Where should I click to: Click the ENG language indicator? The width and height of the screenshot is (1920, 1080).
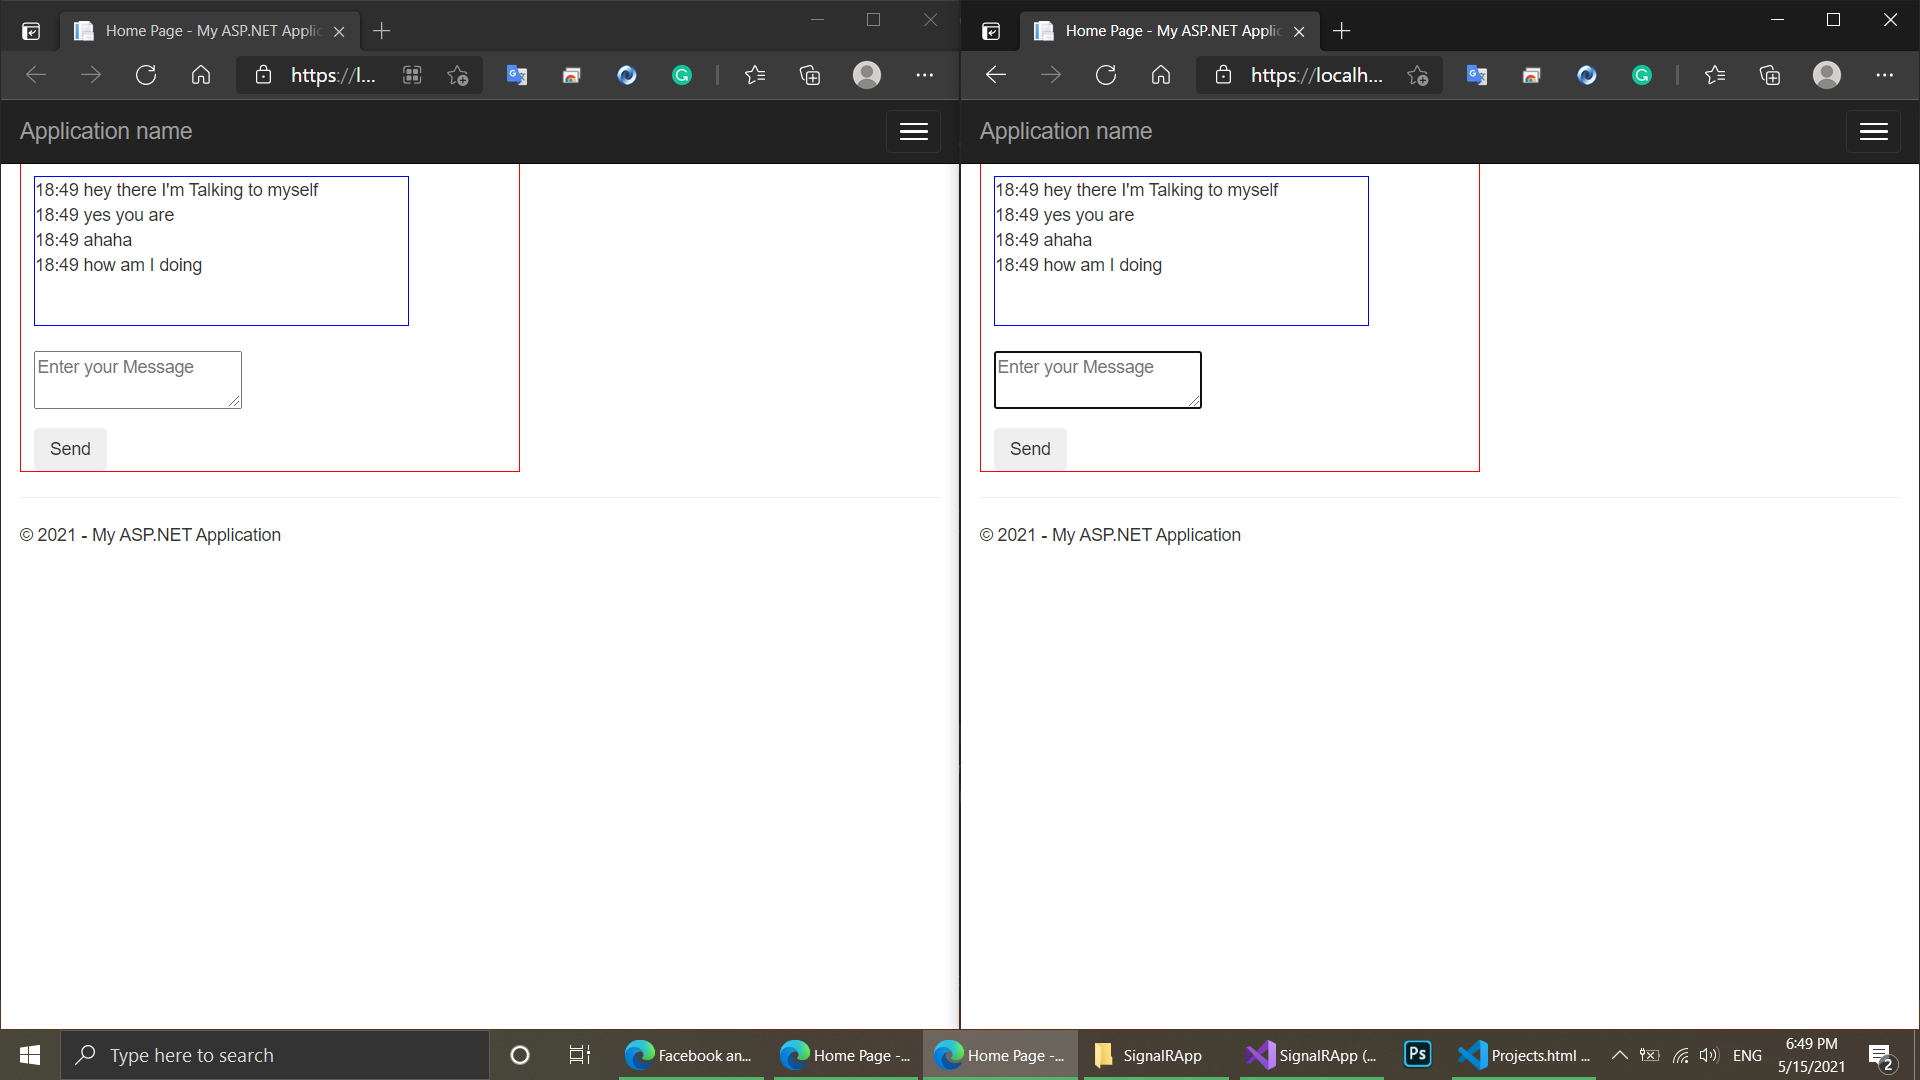[1748, 1055]
